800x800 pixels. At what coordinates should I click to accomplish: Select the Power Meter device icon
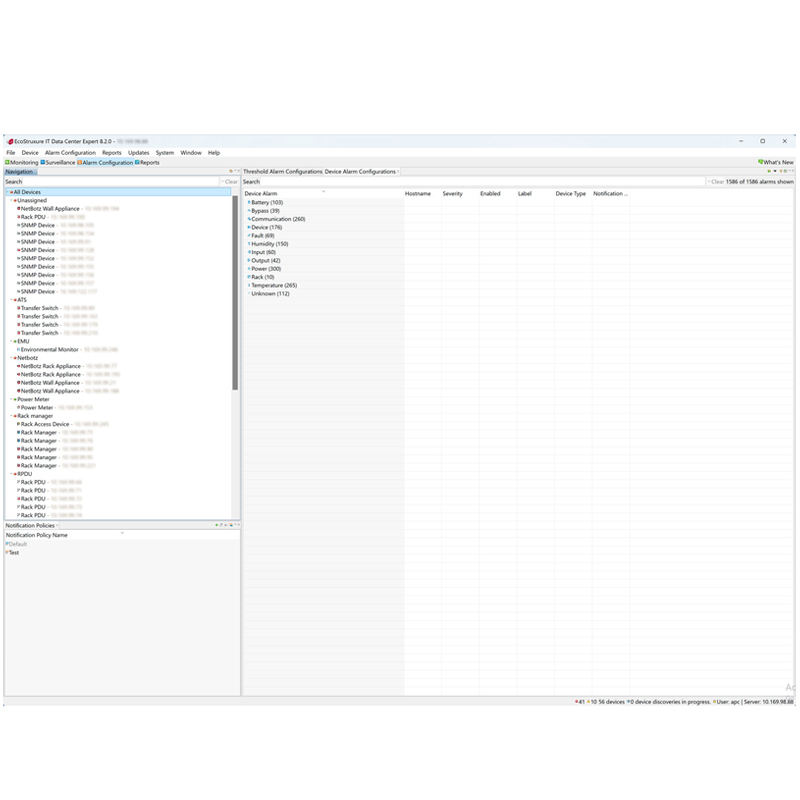tap(18, 408)
